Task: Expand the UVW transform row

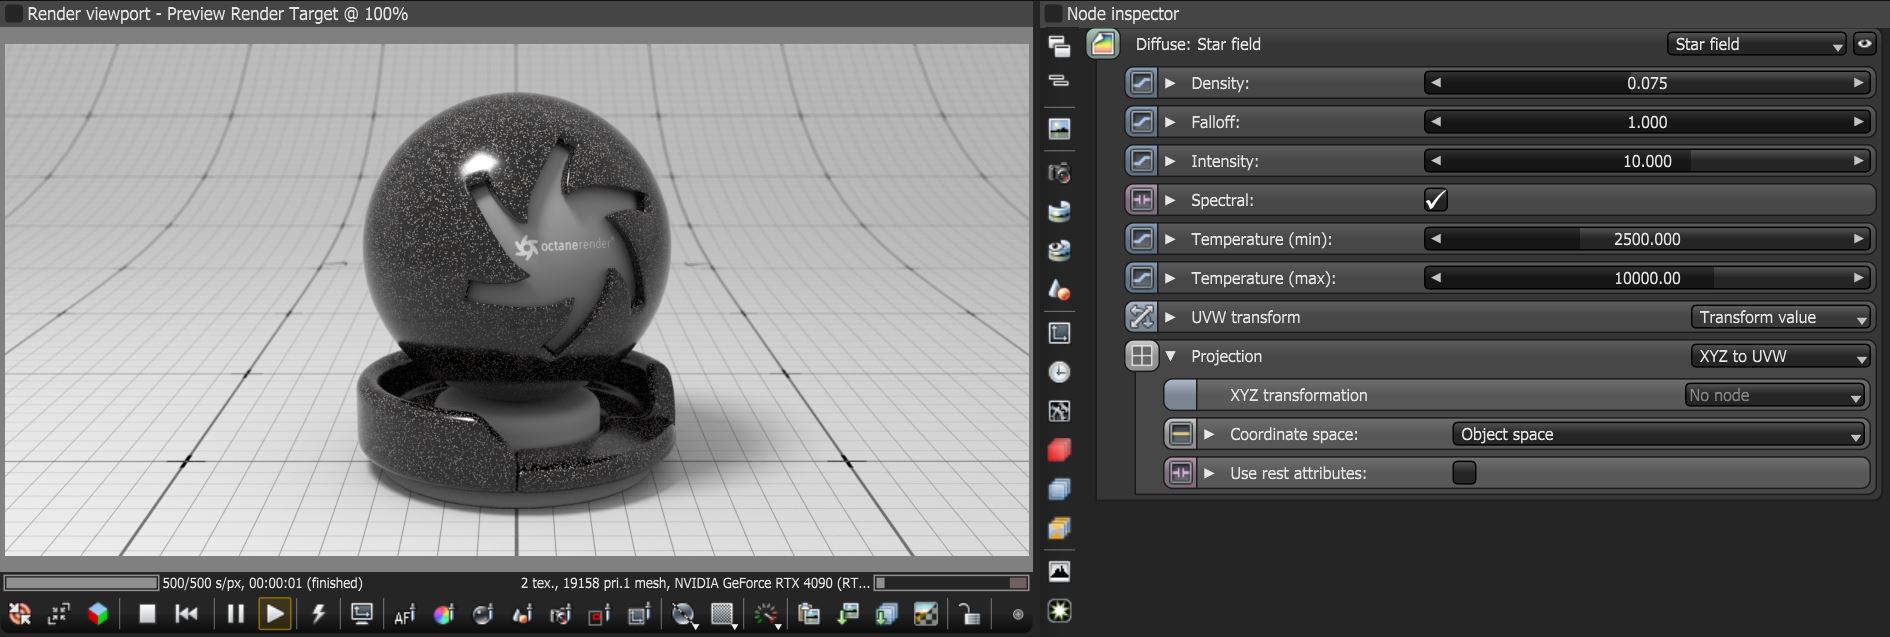Action: [x=1170, y=317]
